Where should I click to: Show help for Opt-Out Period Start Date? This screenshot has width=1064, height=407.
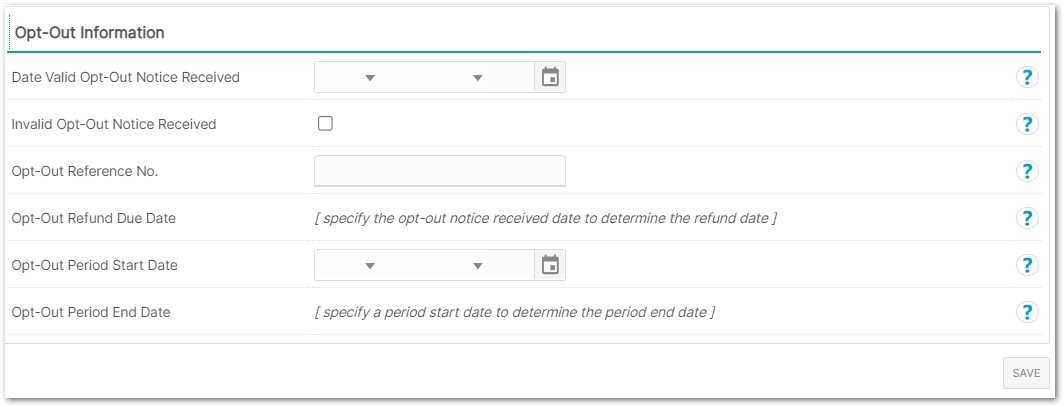point(1027,265)
